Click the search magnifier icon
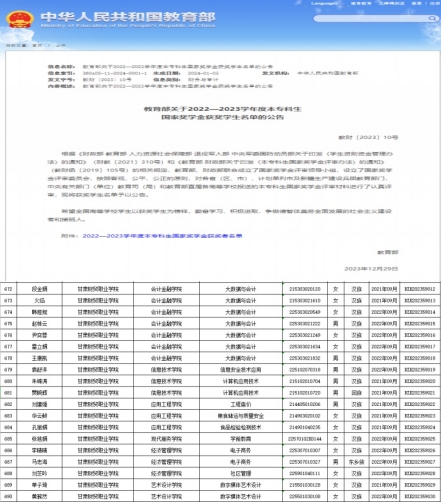 432,18
